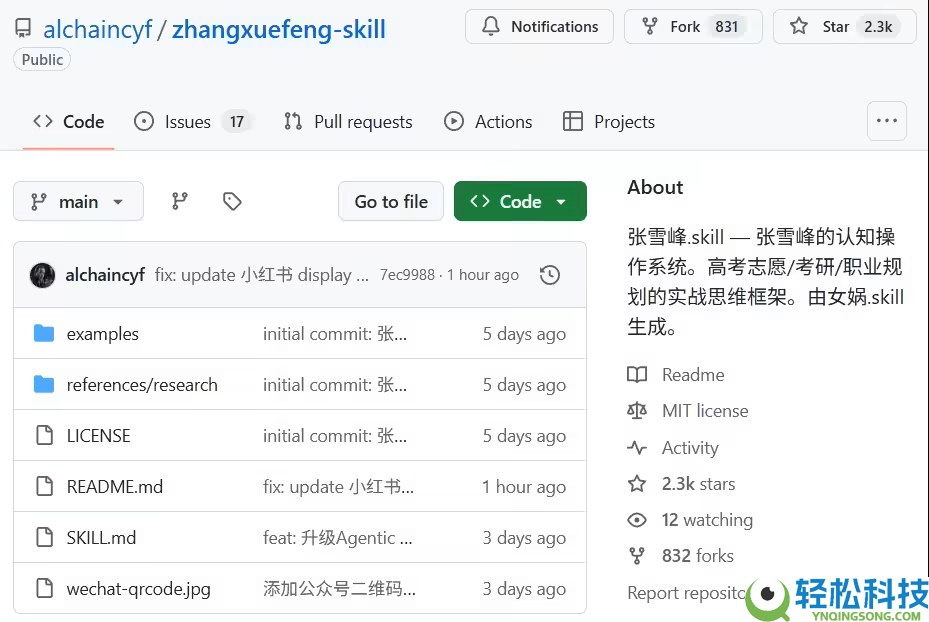
Task: Click SKILL.md timestamp 3 days ago
Action: click(x=524, y=538)
